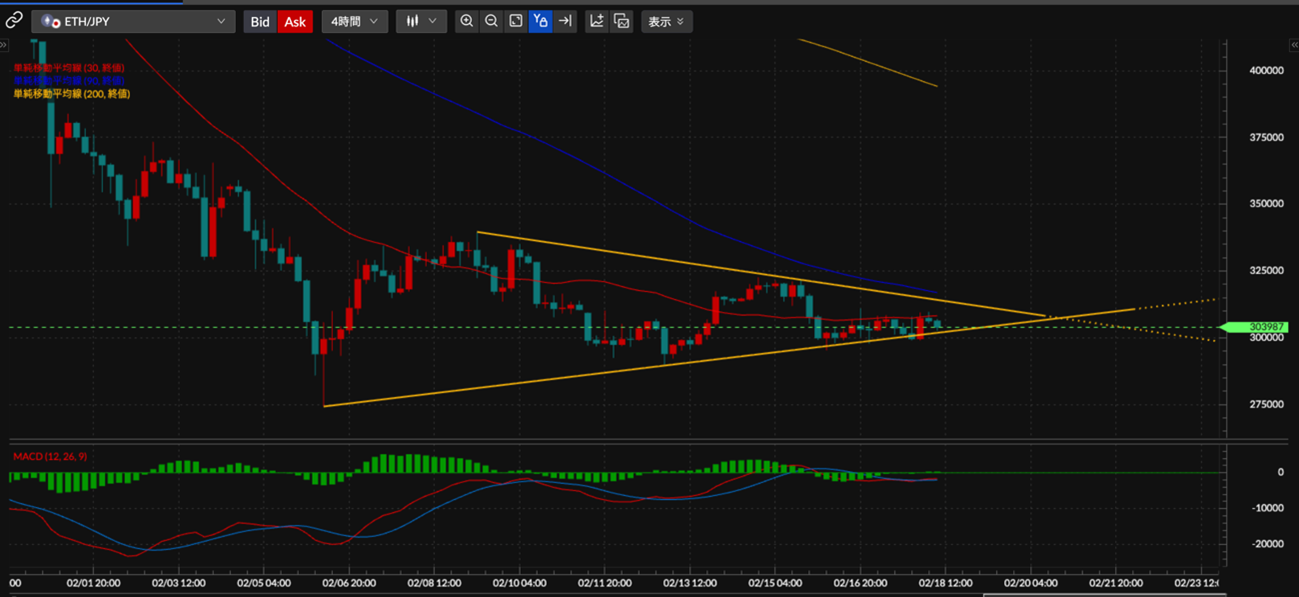Click the fit-to-screen chart icon
This screenshot has width=1299, height=597.
pos(516,21)
